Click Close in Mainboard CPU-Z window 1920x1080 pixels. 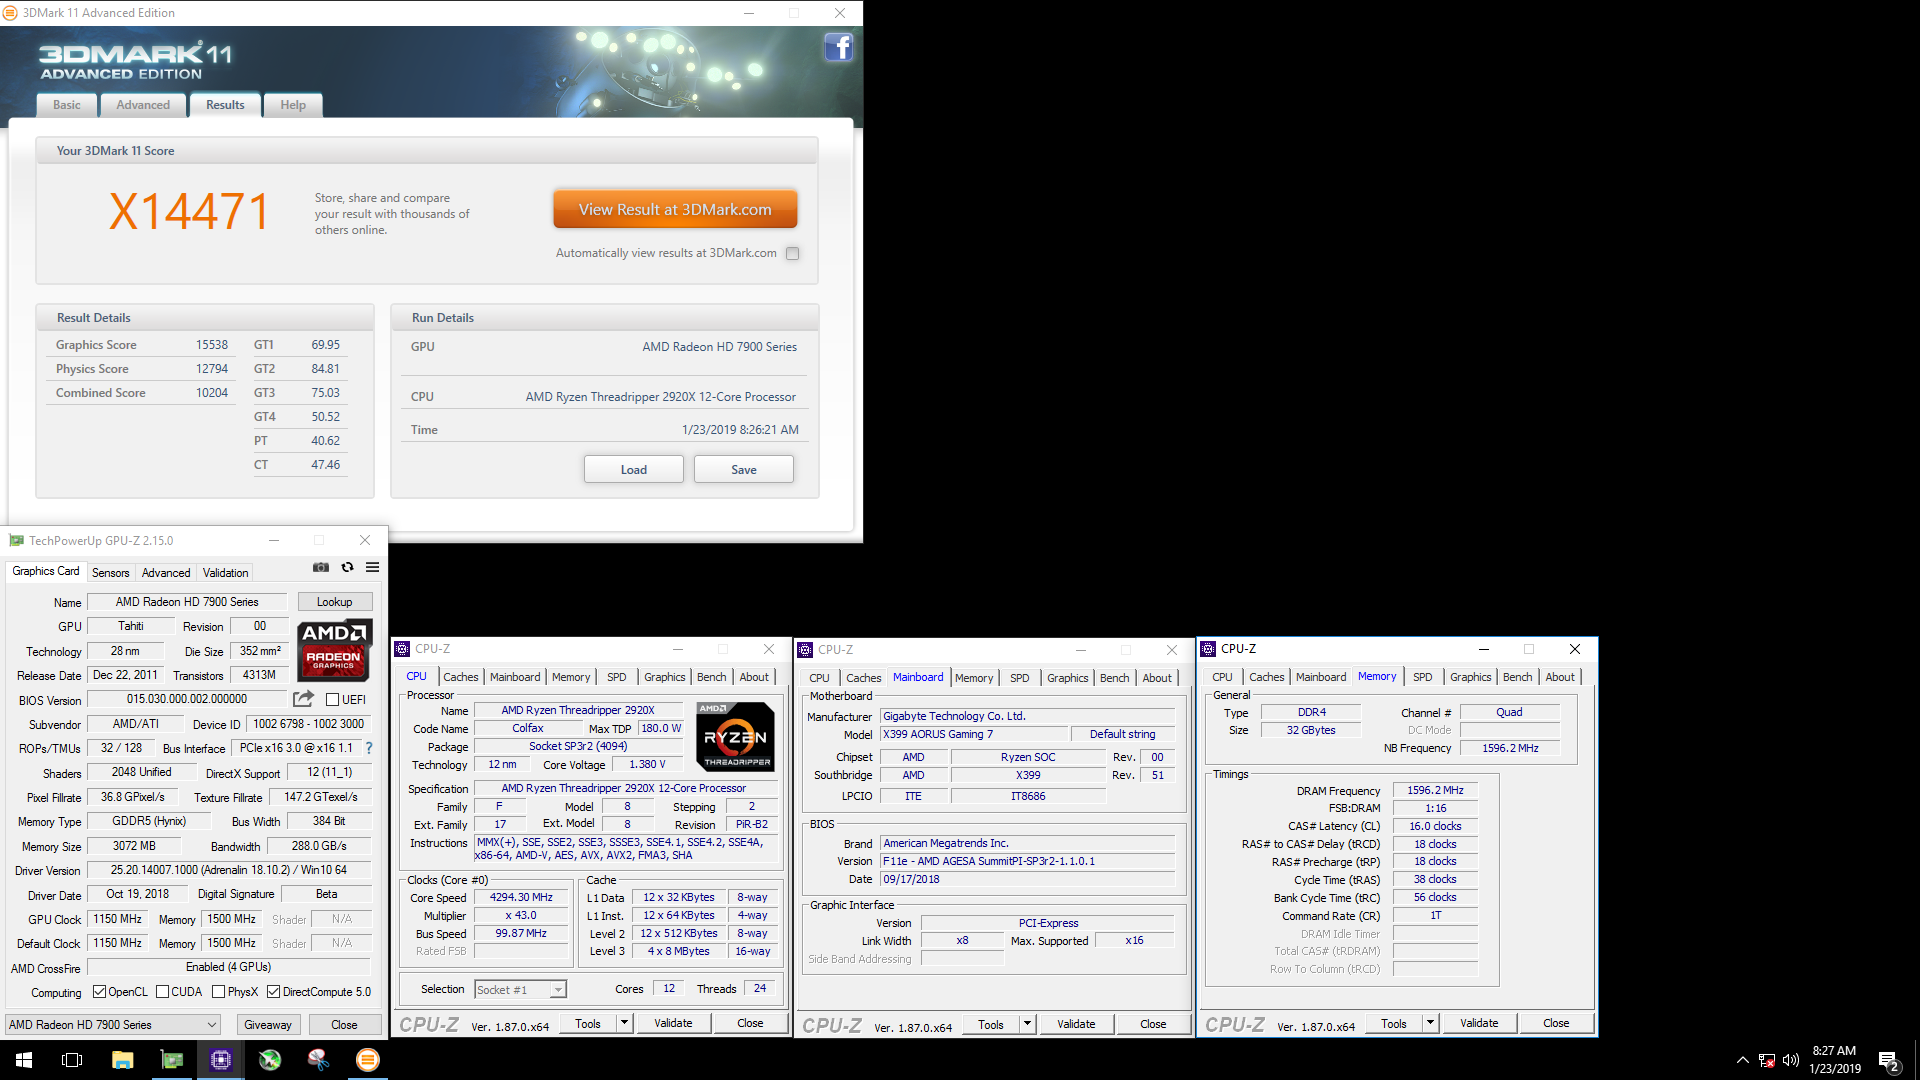(x=1153, y=1024)
